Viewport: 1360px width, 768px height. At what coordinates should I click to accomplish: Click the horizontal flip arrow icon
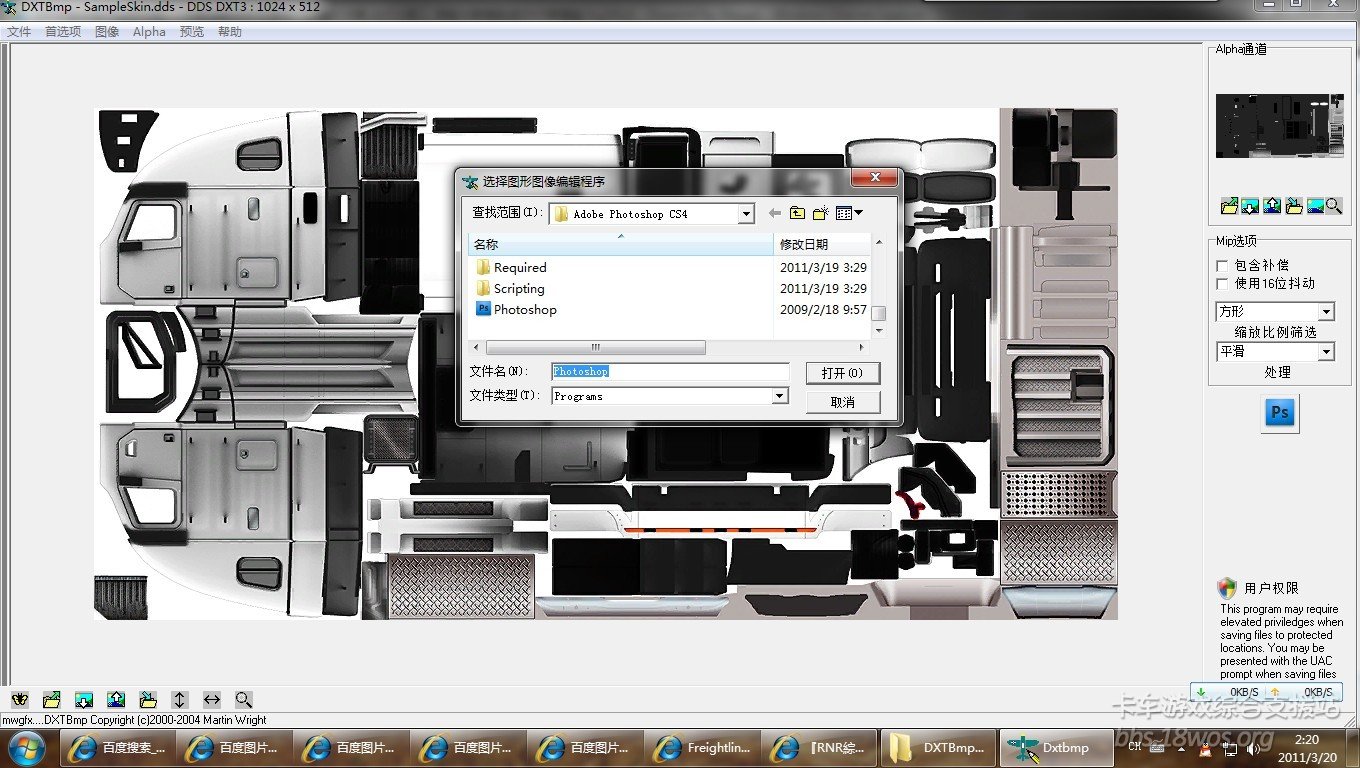point(212,700)
